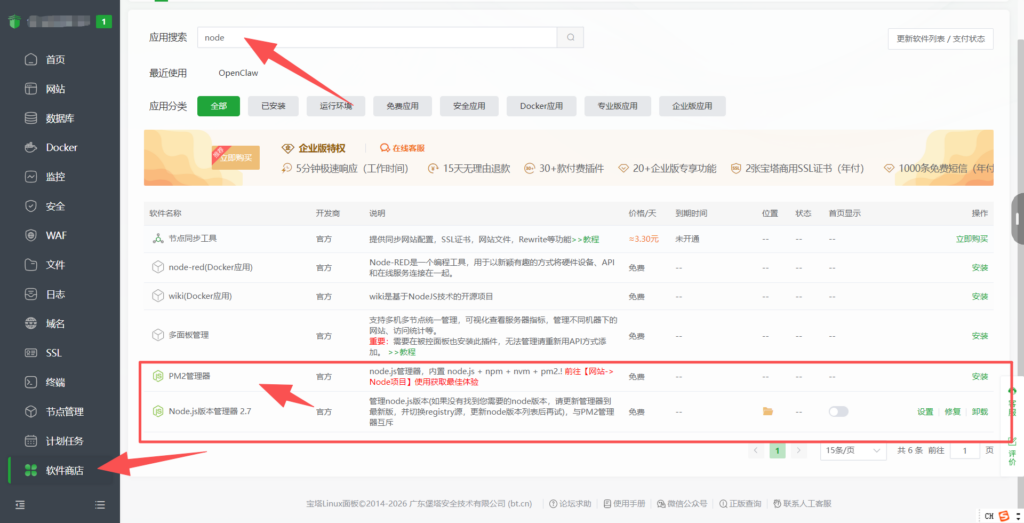
Task: Click the Node.js版本管理器 icon
Action: pos(157,411)
